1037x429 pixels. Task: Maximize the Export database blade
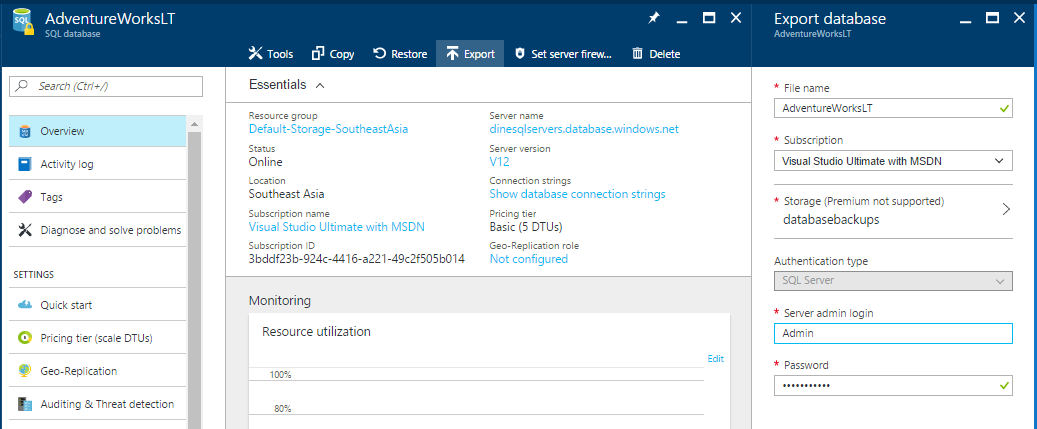click(992, 19)
